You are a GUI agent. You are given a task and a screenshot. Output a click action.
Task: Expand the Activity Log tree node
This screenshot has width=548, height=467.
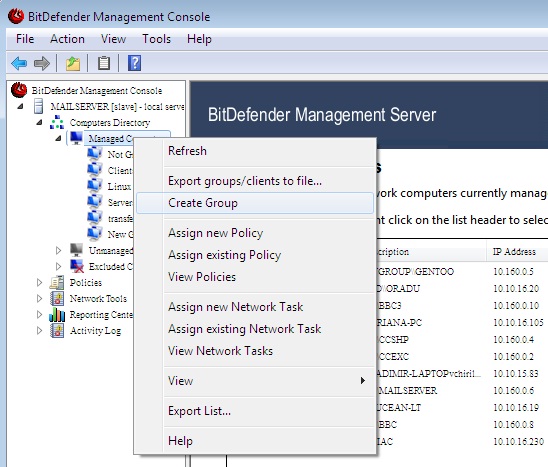coord(39,331)
